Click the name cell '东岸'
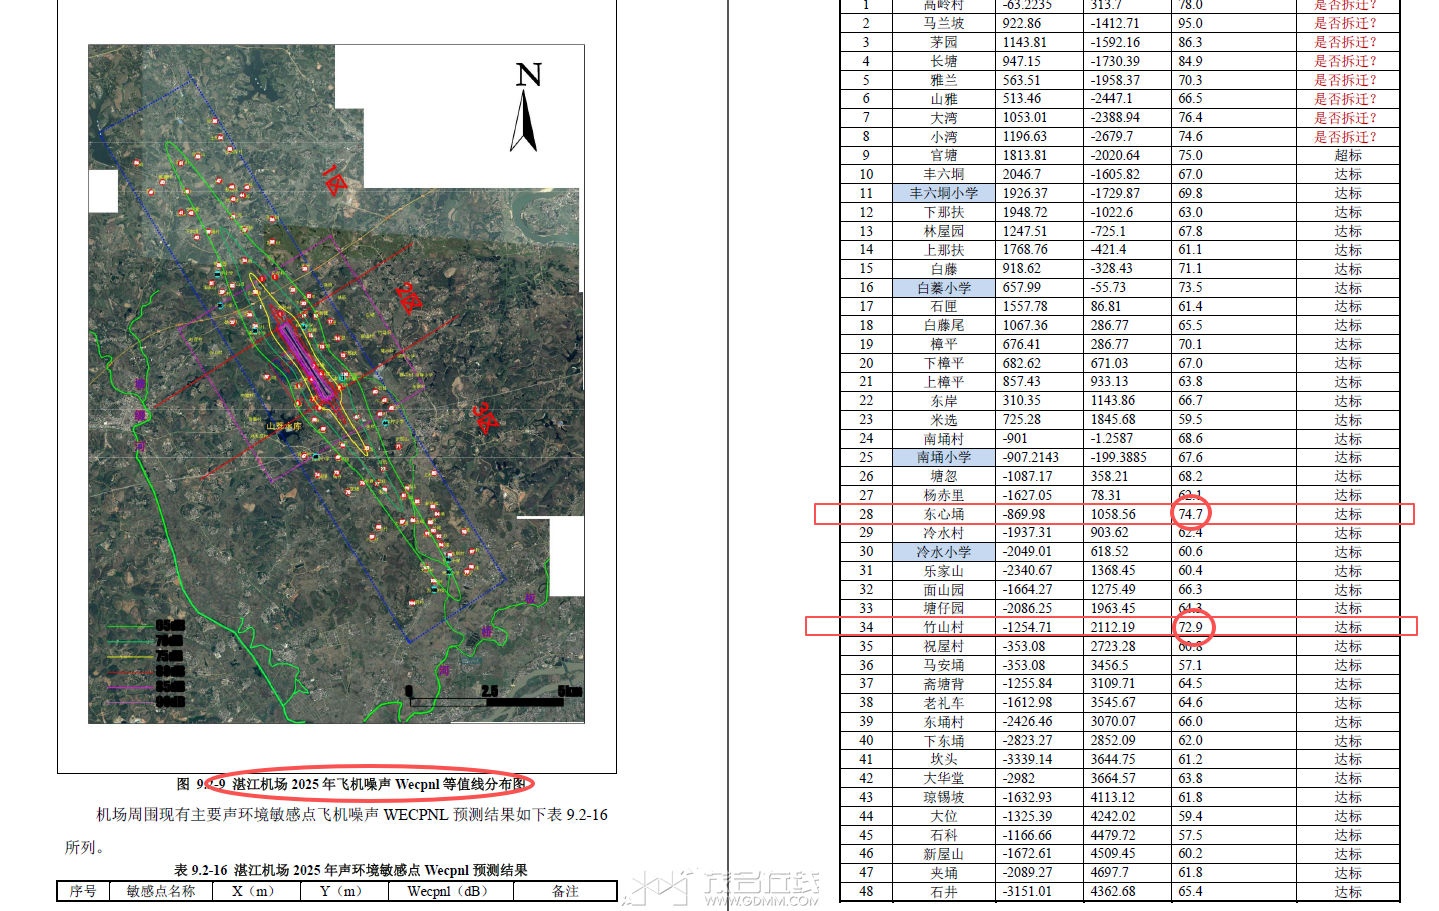Viewport: 1439px width, 911px height. 943,401
